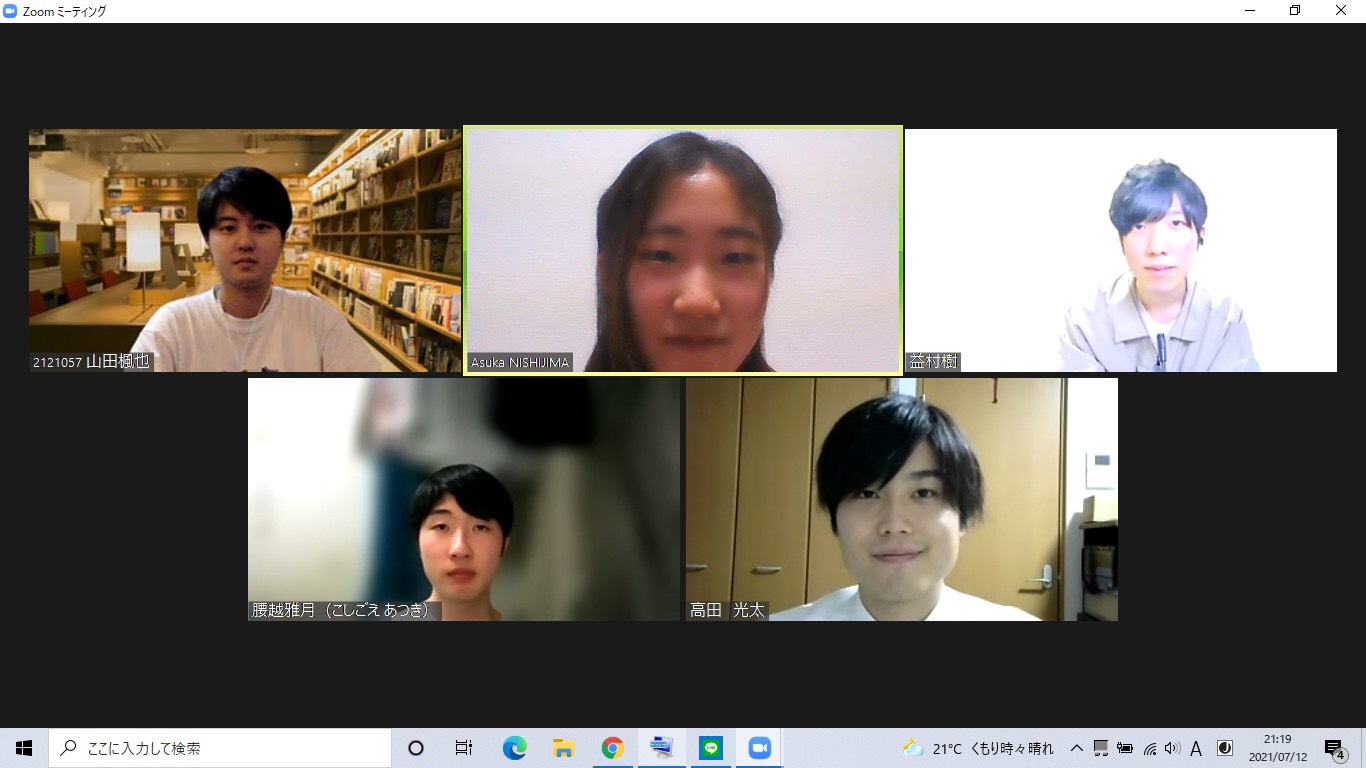Open the weather widget showing 21°C
This screenshot has width=1366, height=768.
[977, 748]
